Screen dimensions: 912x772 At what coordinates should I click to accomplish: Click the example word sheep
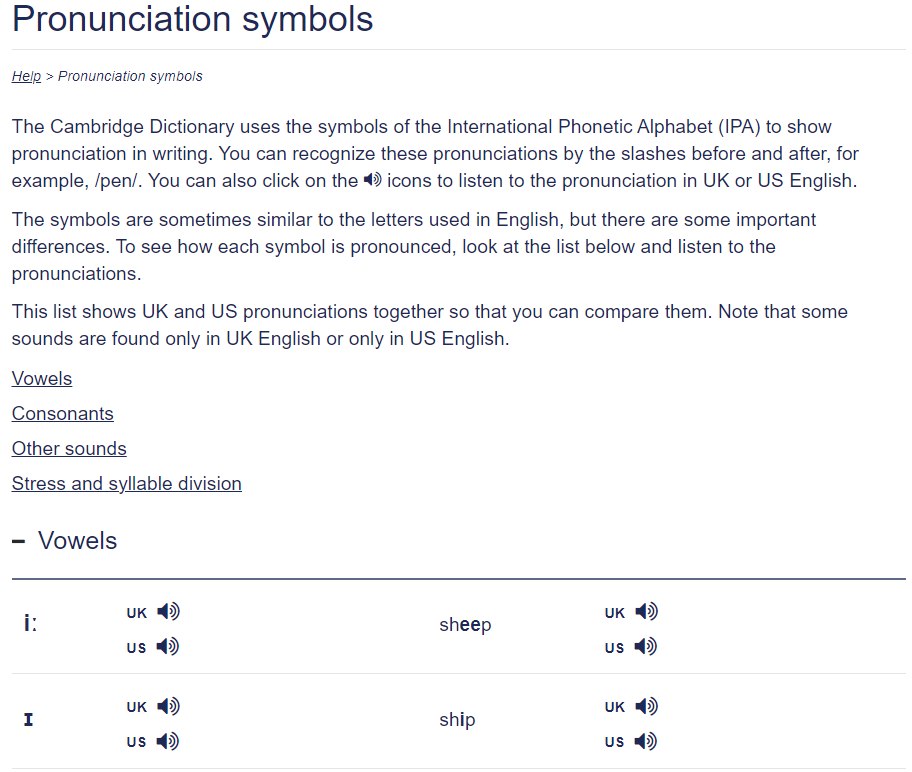465,624
